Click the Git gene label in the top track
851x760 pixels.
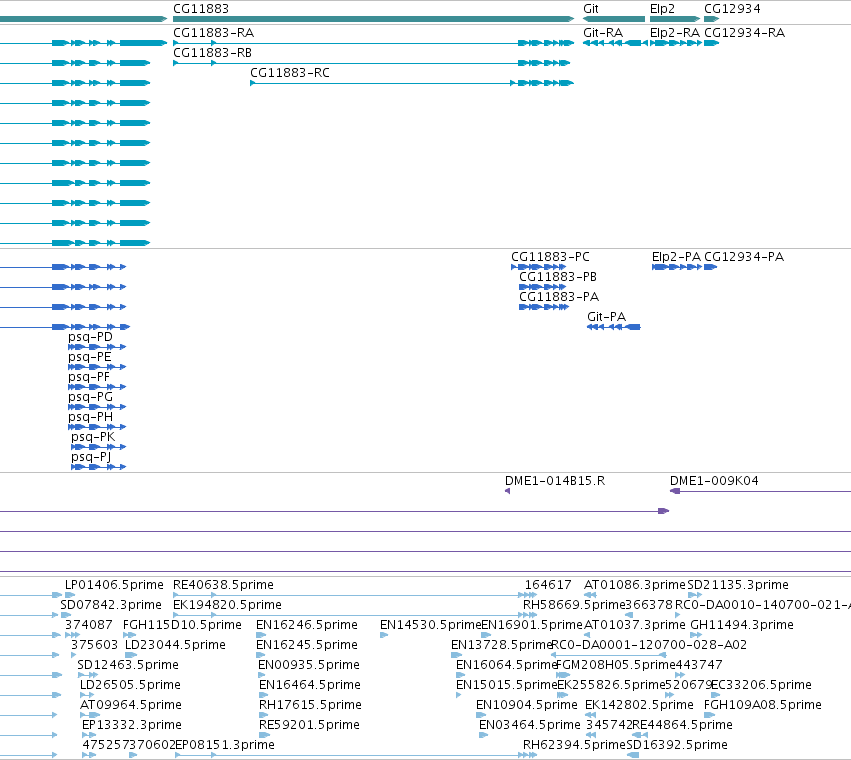(590, 9)
